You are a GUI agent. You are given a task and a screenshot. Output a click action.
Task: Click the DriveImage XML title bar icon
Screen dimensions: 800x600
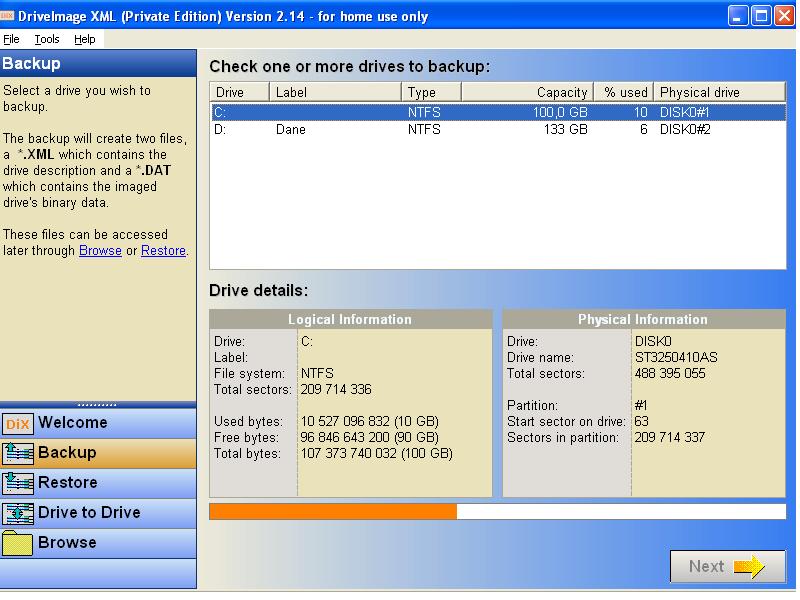point(8,14)
